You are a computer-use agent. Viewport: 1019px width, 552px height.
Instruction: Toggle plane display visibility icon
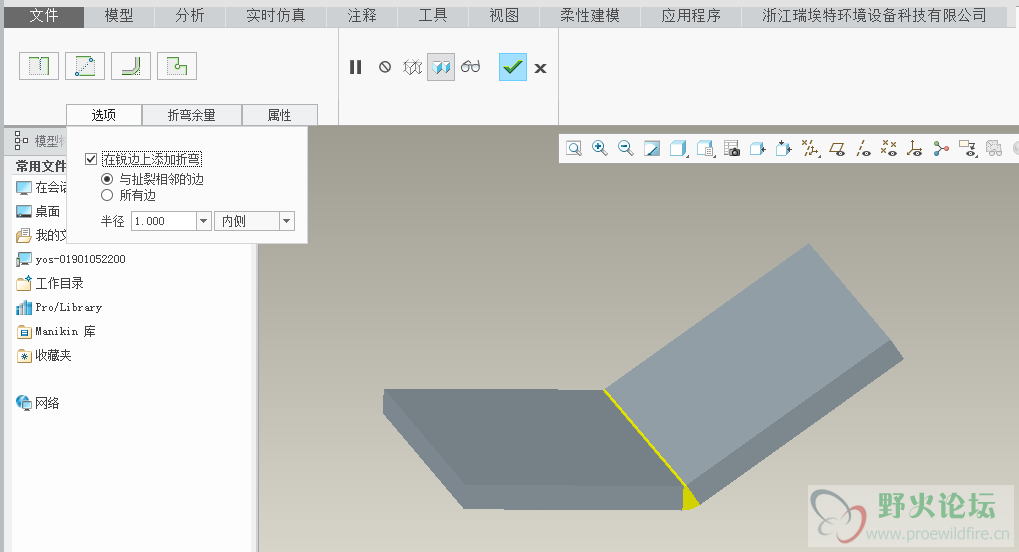click(x=838, y=148)
